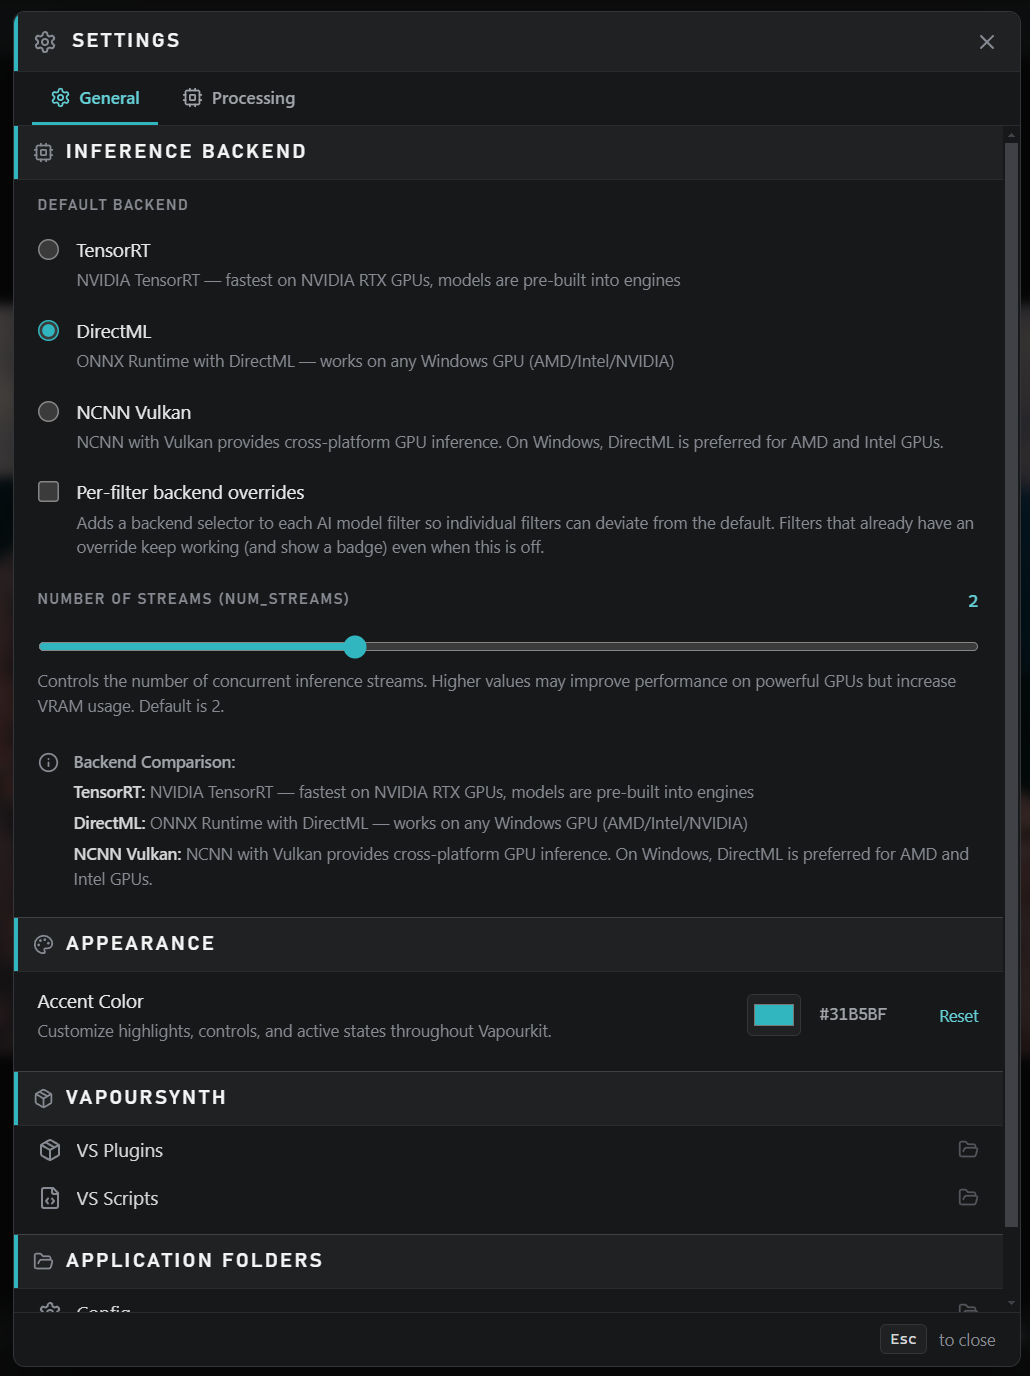Click the VS Plugins row label
The width and height of the screenshot is (1030, 1376).
(120, 1150)
